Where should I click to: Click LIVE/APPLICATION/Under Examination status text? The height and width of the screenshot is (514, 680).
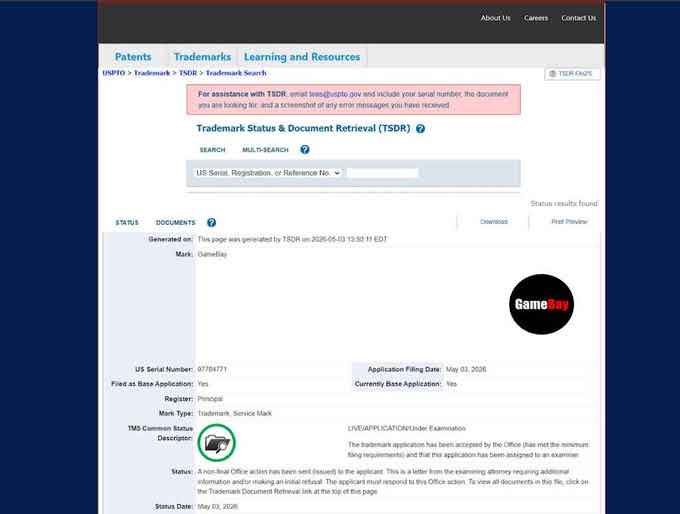[x=406, y=429]
